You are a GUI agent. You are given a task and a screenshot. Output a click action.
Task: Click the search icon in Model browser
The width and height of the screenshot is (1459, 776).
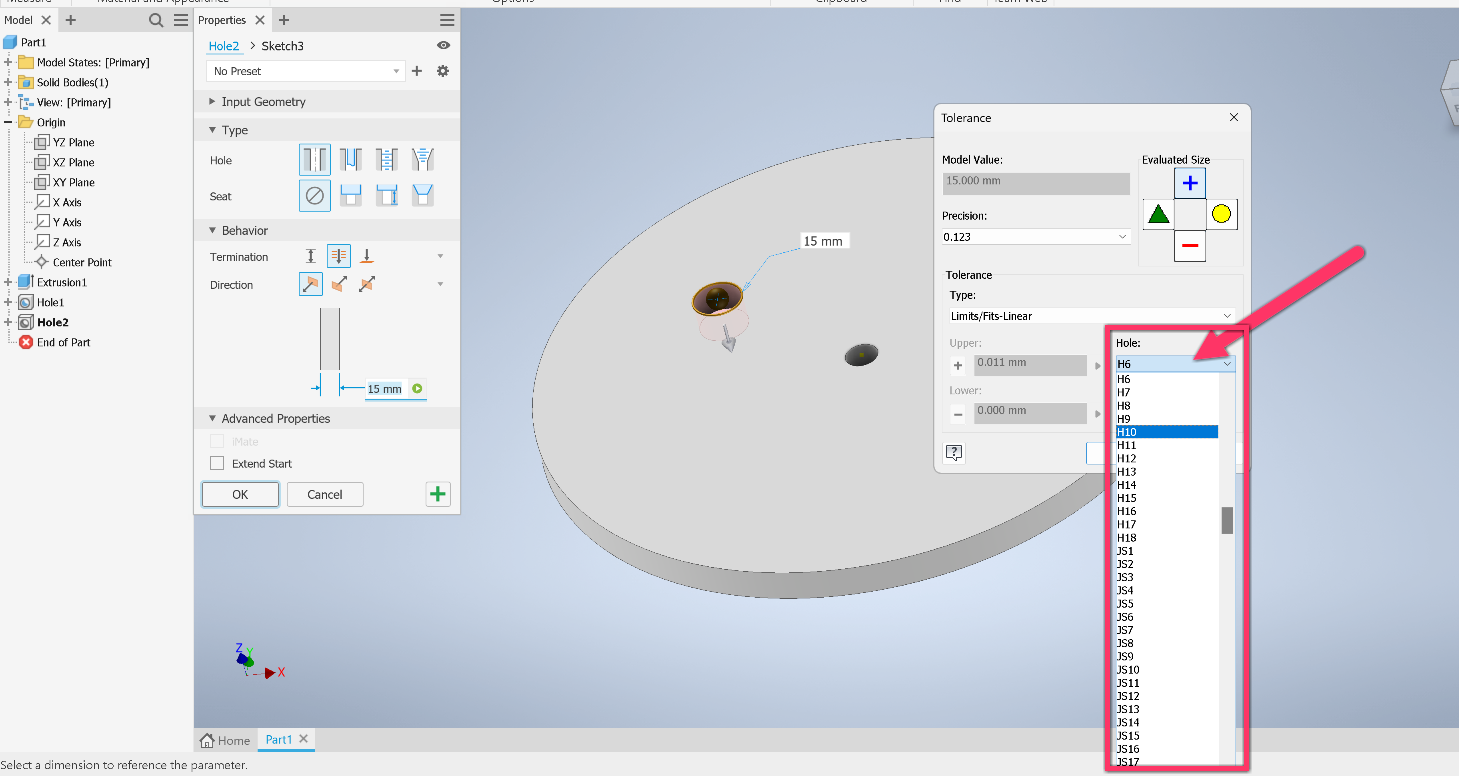click(x=155, y=20)
